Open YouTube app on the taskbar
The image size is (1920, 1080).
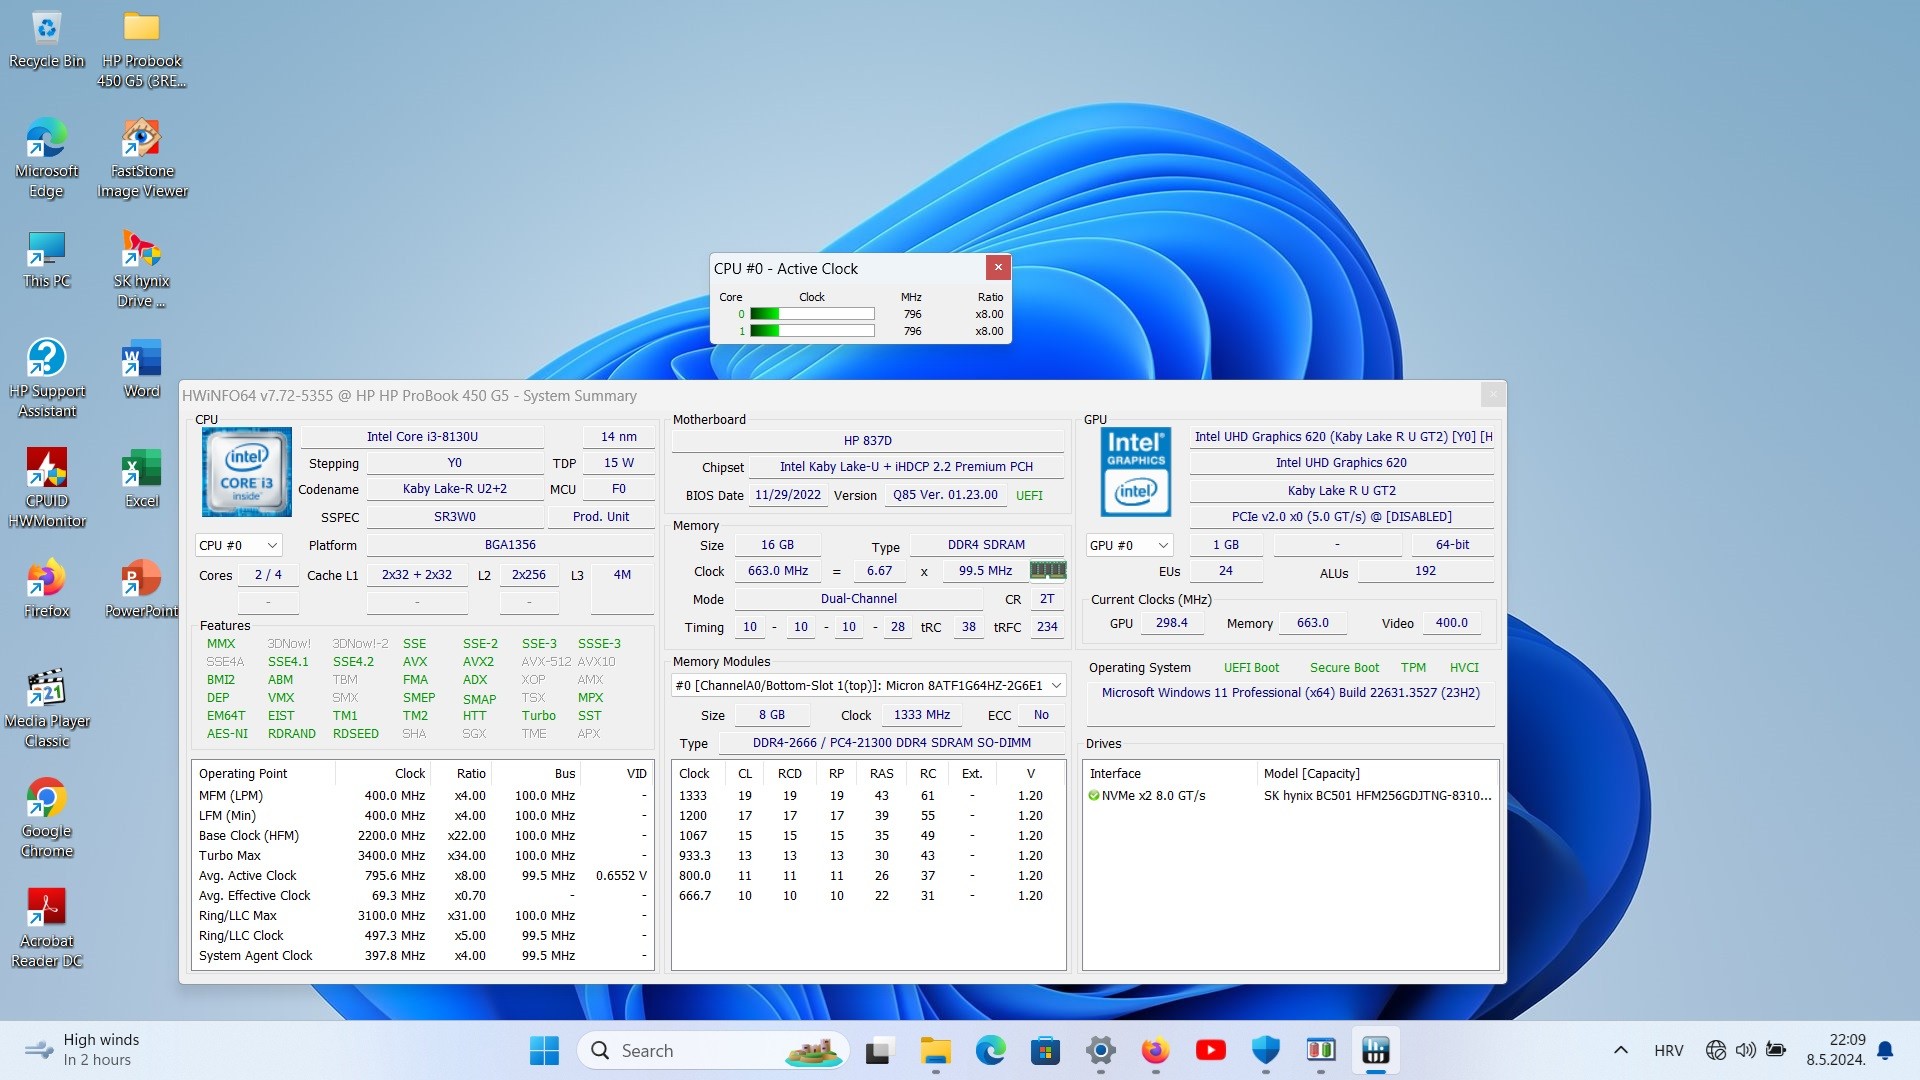(1211, 1050)
